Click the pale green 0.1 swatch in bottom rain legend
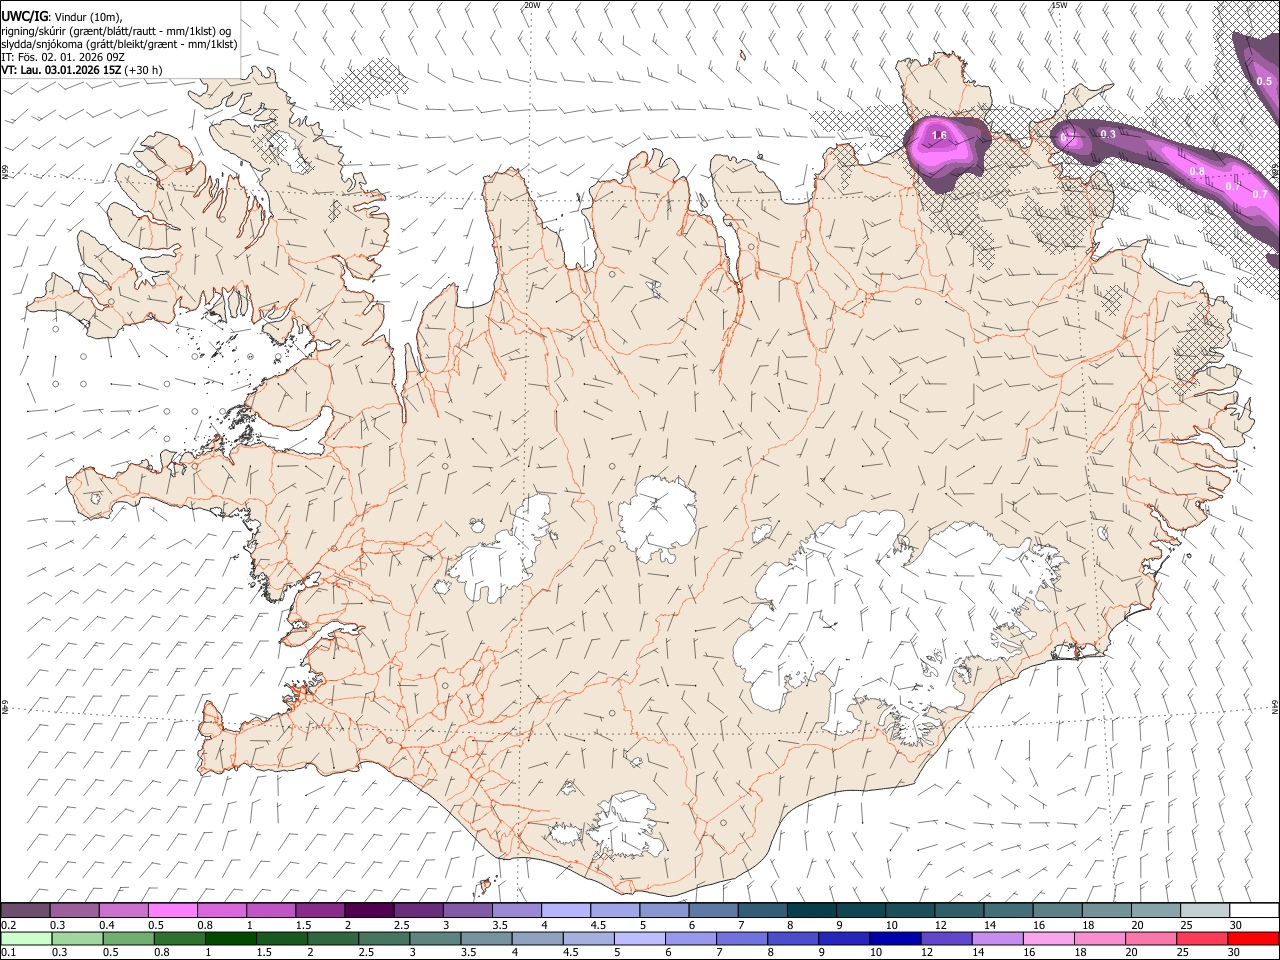This screenshot has height=960, width=1280. (27, 938)
